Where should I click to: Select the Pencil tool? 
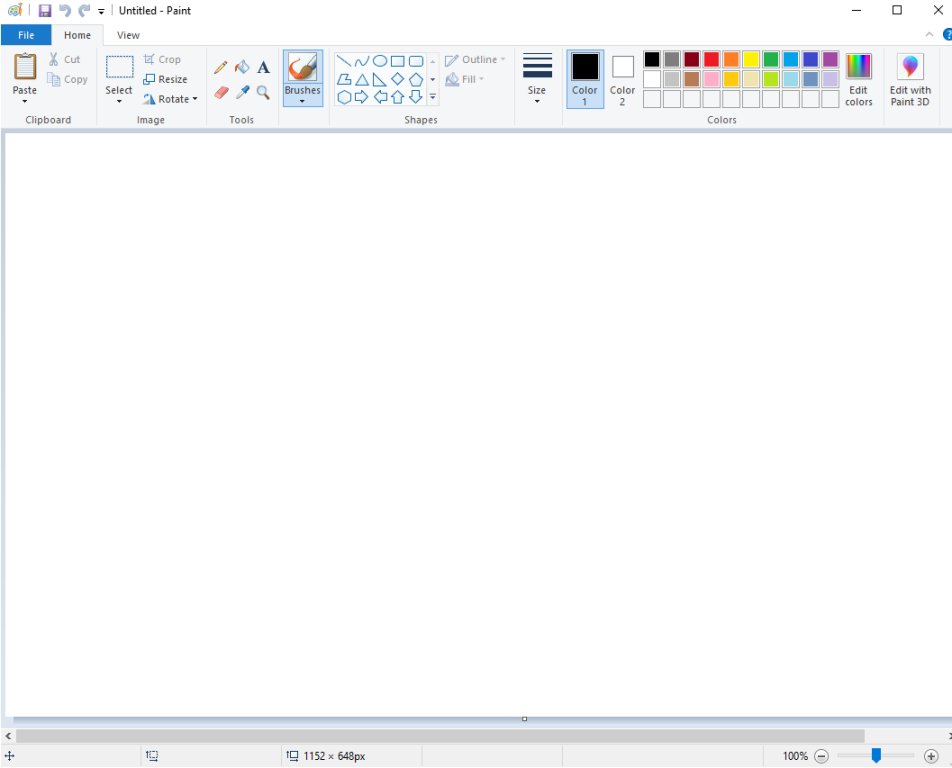pyautogui.click(x=220, y=67)
